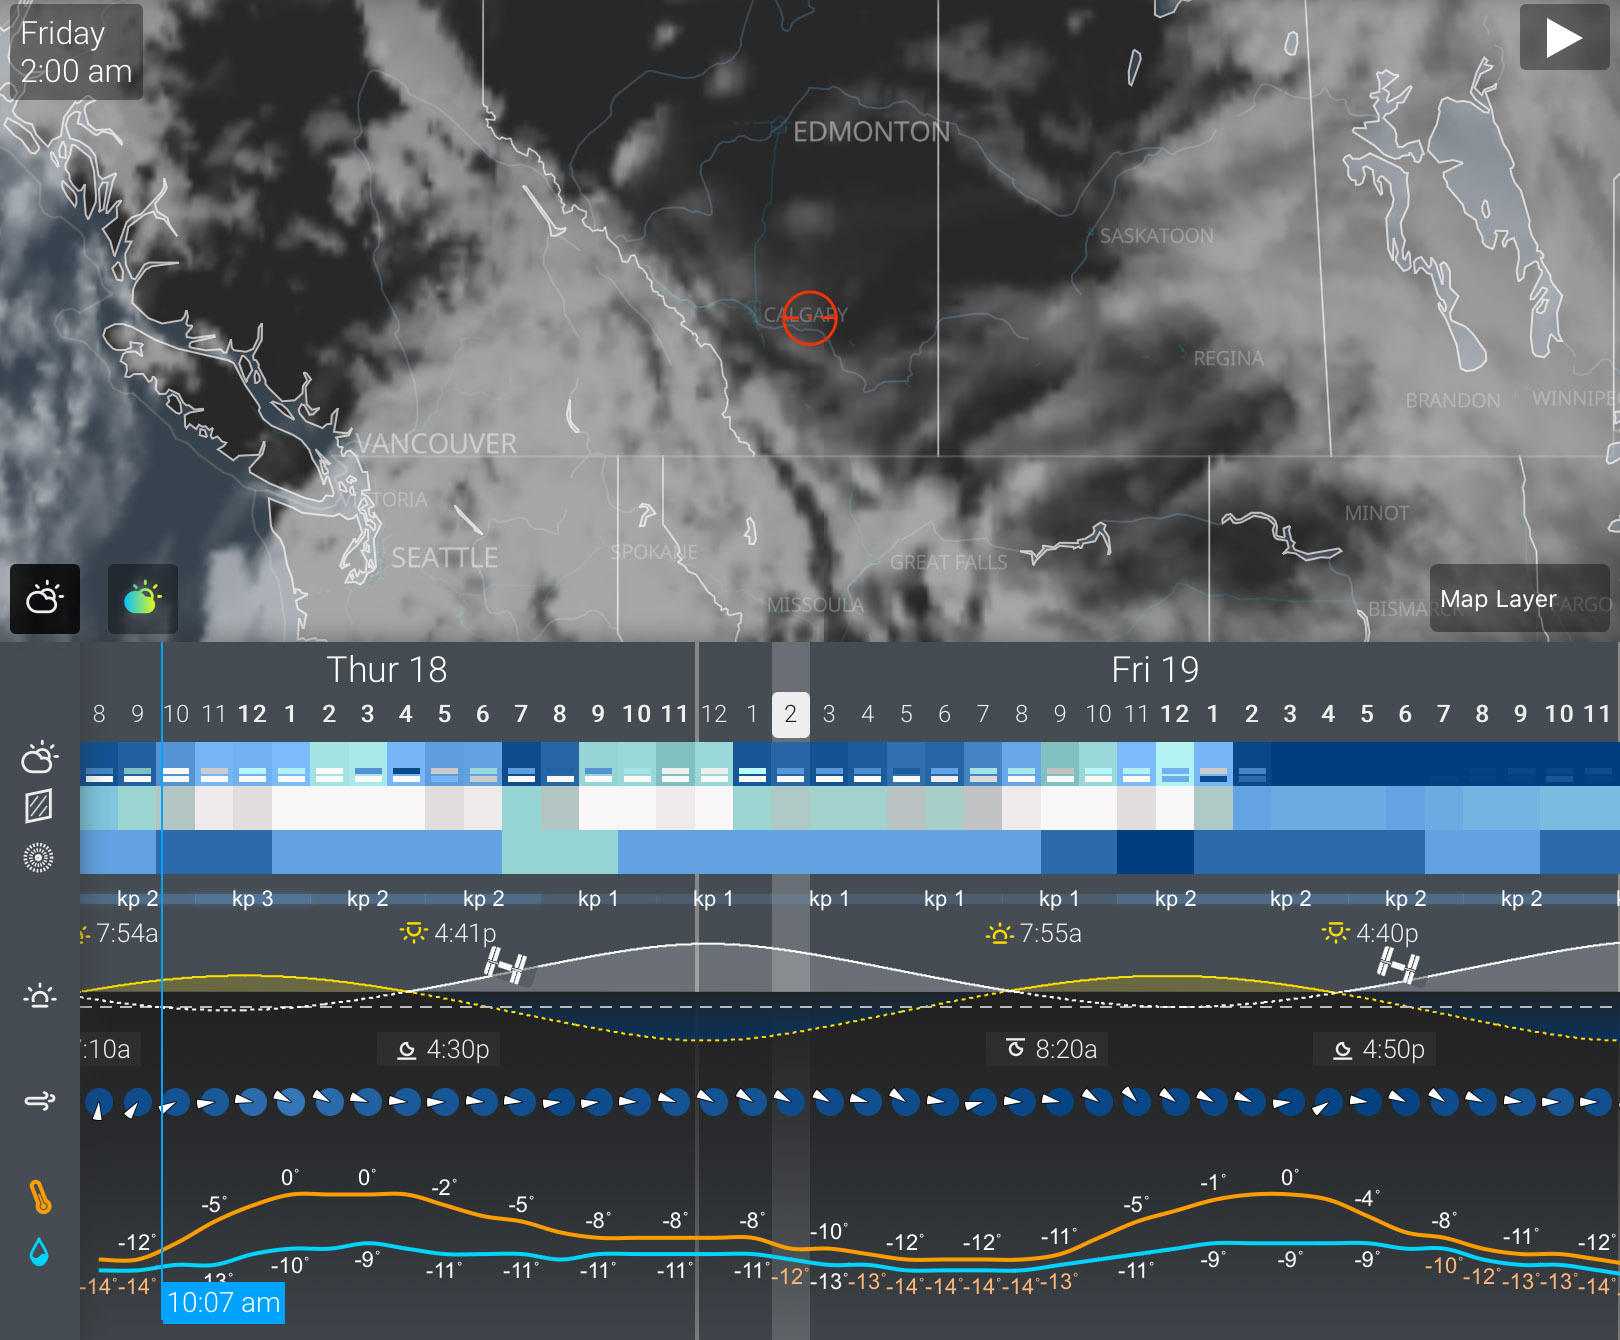This screenshot has height=1340, width=1620.
Task: Click the transparency row hatched icon
Action: (39, 806)
